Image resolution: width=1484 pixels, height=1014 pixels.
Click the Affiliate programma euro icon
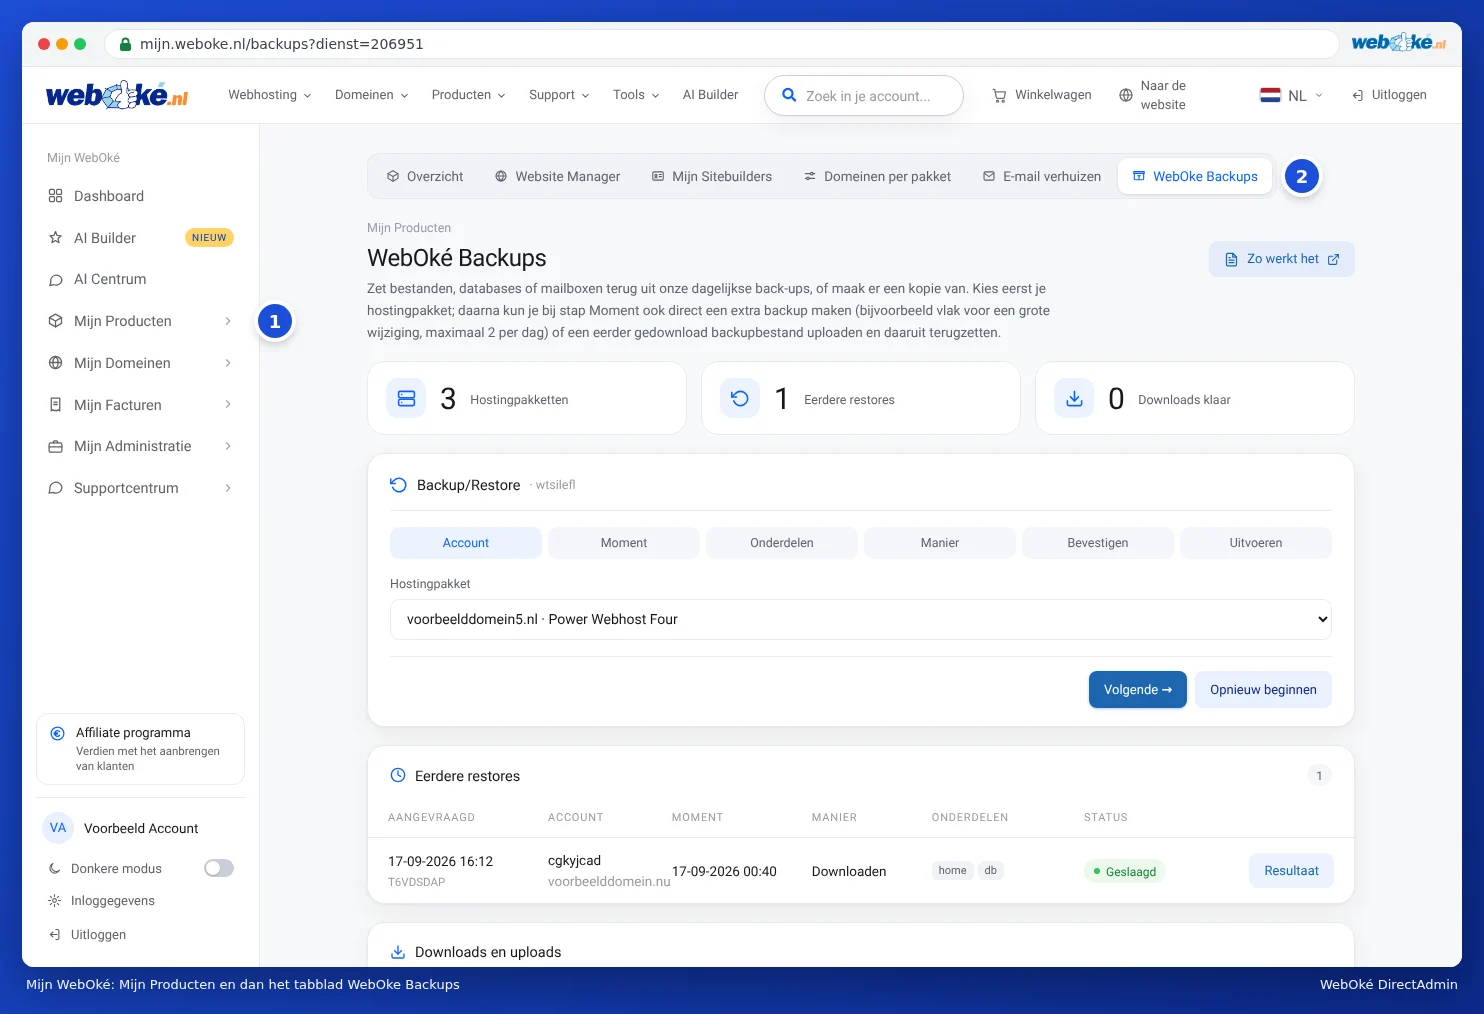[x=58, y=733]
